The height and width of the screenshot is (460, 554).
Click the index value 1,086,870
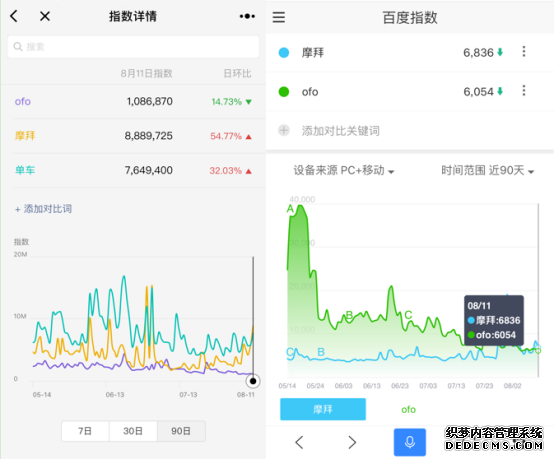point(149,102)
